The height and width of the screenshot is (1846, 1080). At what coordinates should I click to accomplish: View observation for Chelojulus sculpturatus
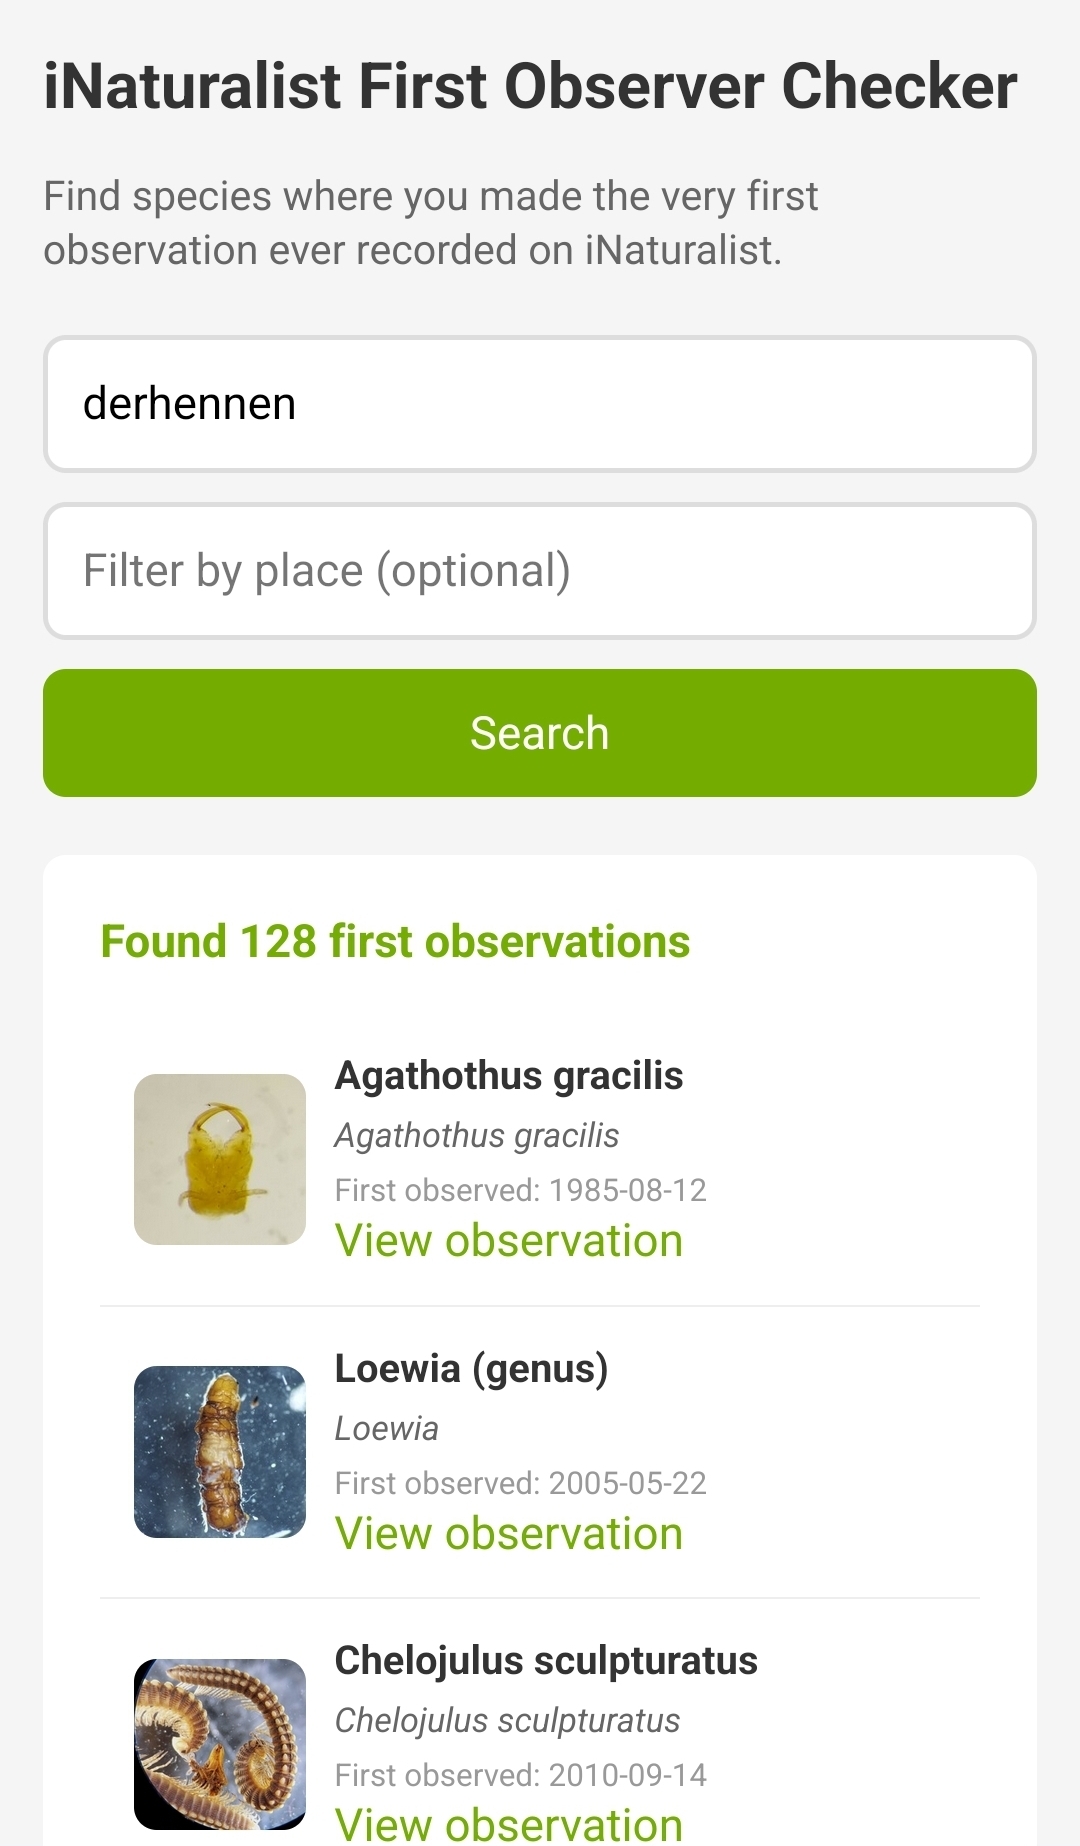pyautogui.click(x=508, y=1824)
